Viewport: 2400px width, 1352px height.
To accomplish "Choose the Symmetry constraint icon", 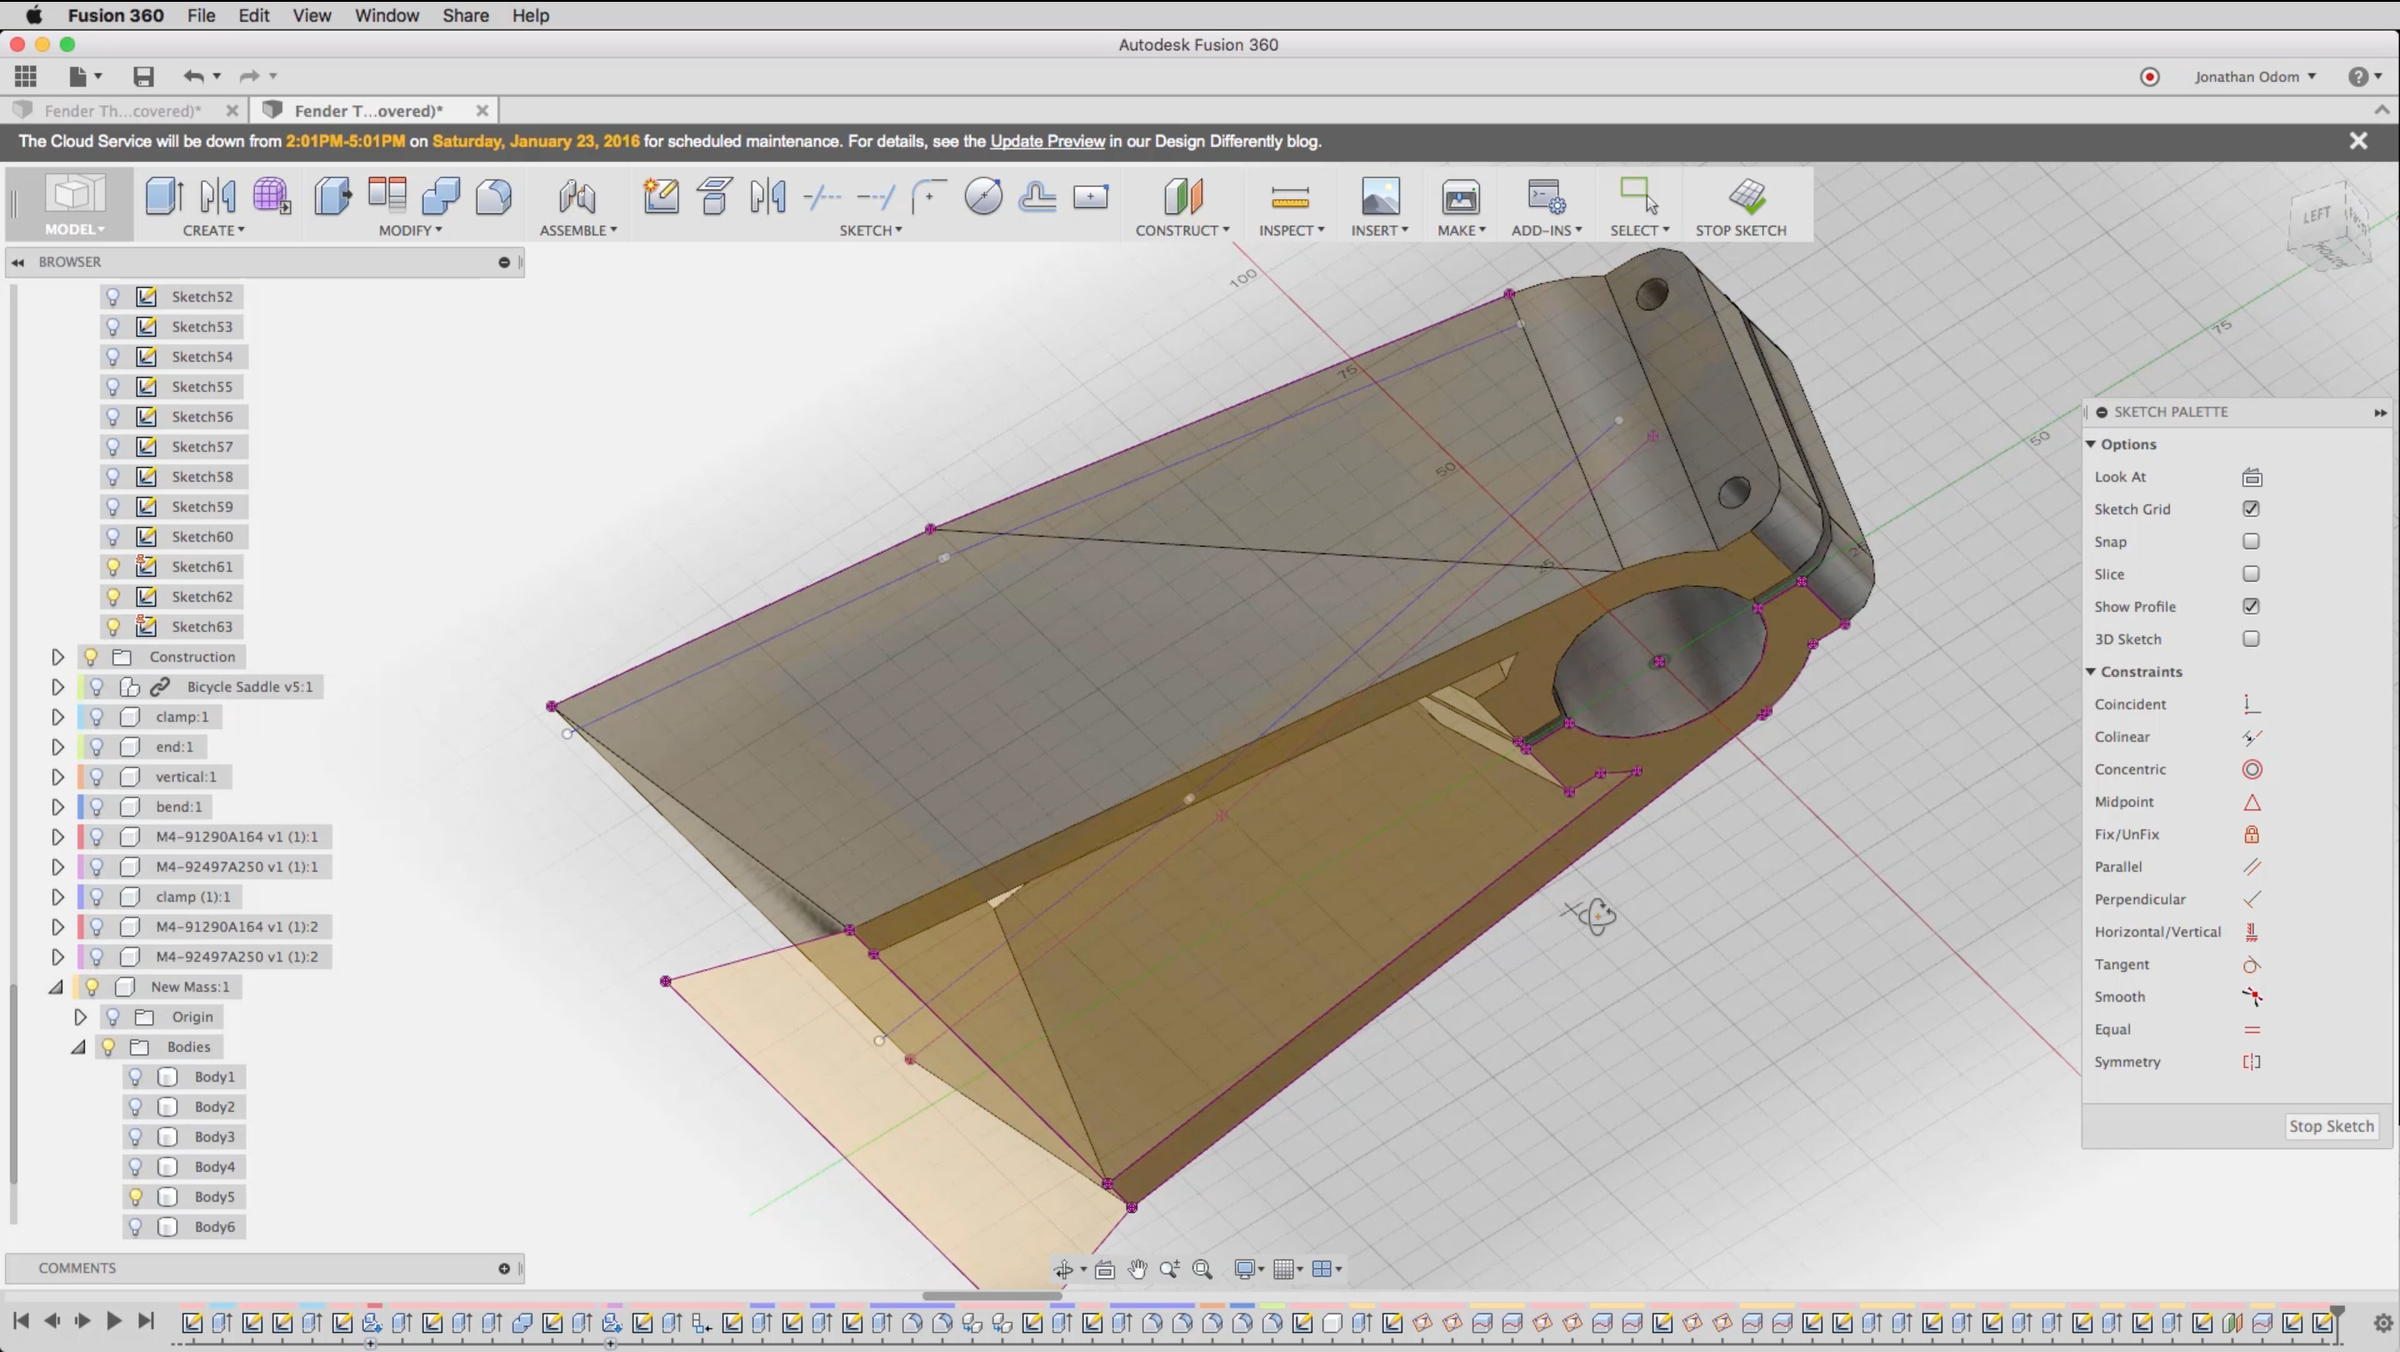I will [2251, 1062].
